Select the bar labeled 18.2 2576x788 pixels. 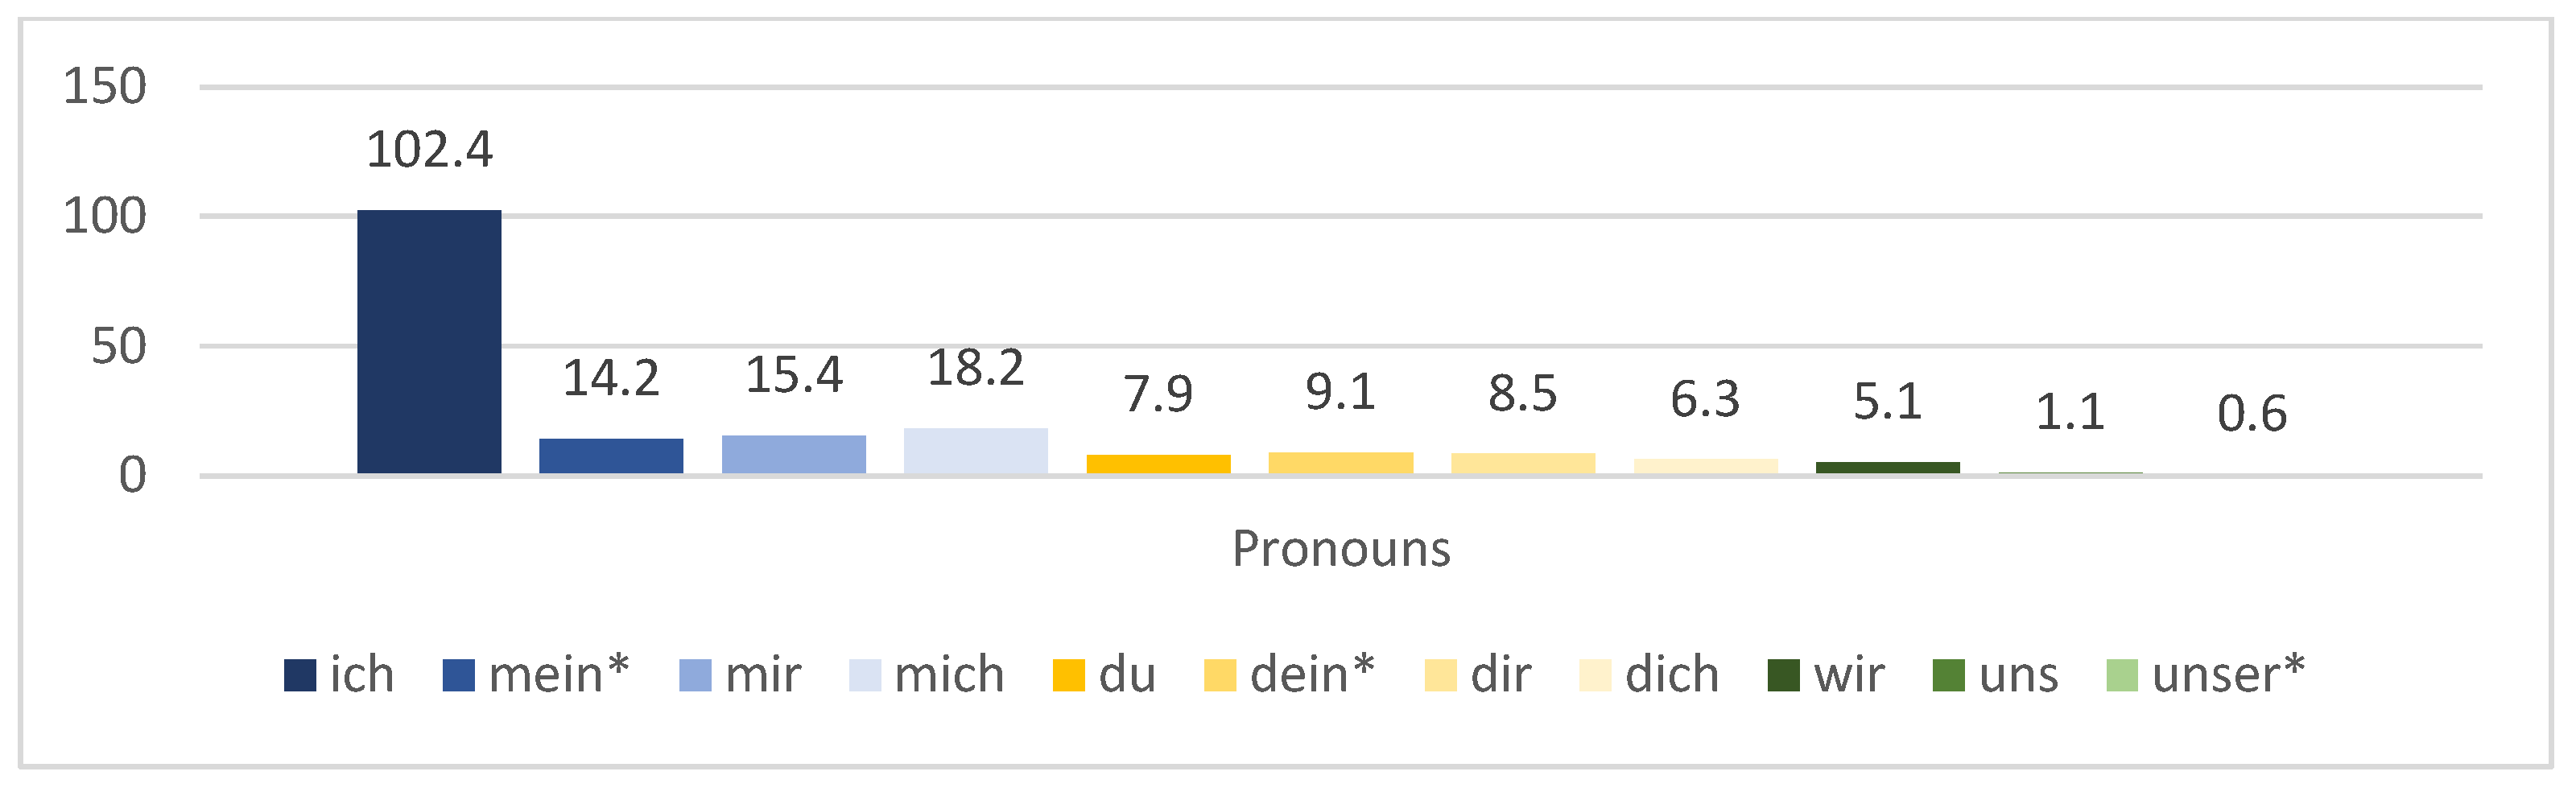point(976,450)
